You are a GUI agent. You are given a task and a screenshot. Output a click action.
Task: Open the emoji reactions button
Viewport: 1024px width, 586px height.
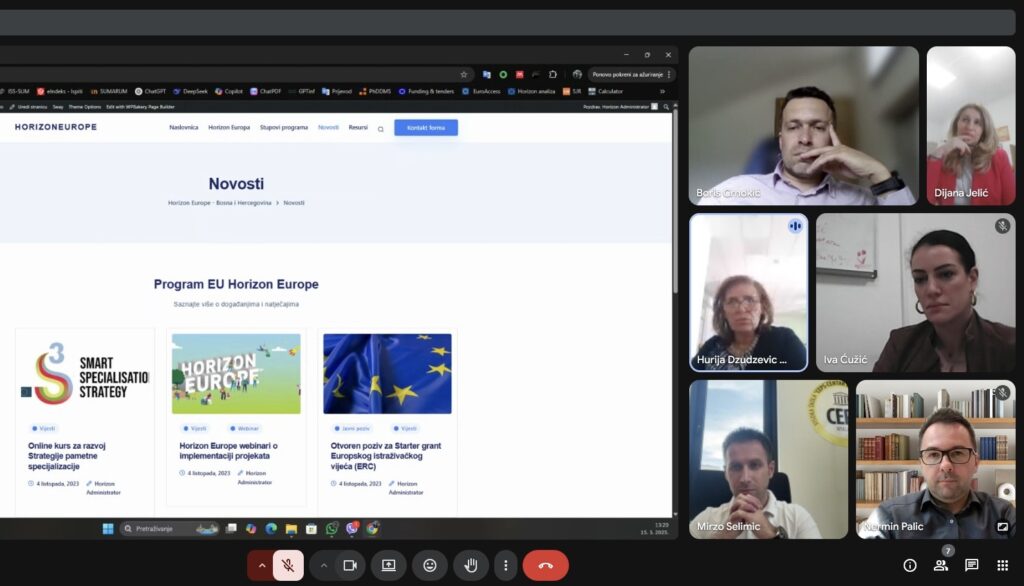click(x=430, y=565)
